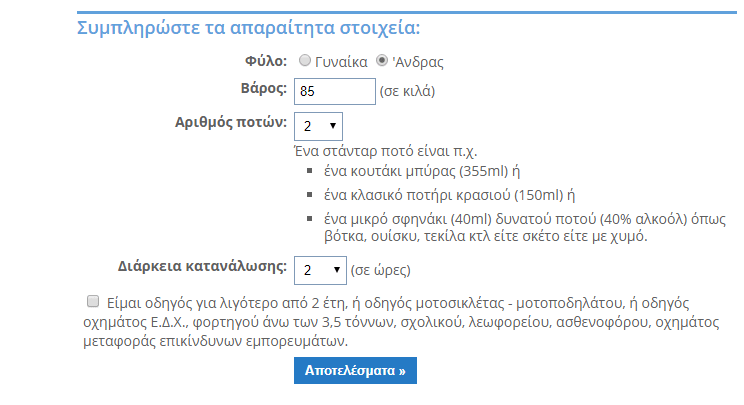744x405 pixels.
Task: Click the arrow on the drinks count combo box
Action: (x=333, y=126)
